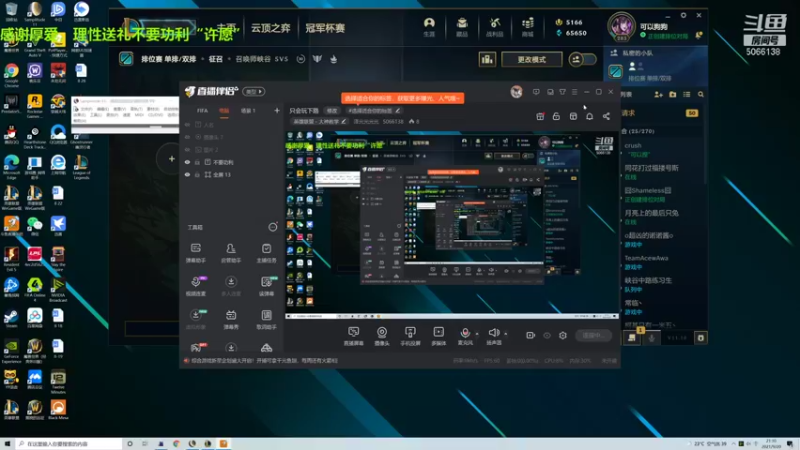
Task: Open the hamburger menu in streaming app title bar
Action: click(x=574, y=92)
